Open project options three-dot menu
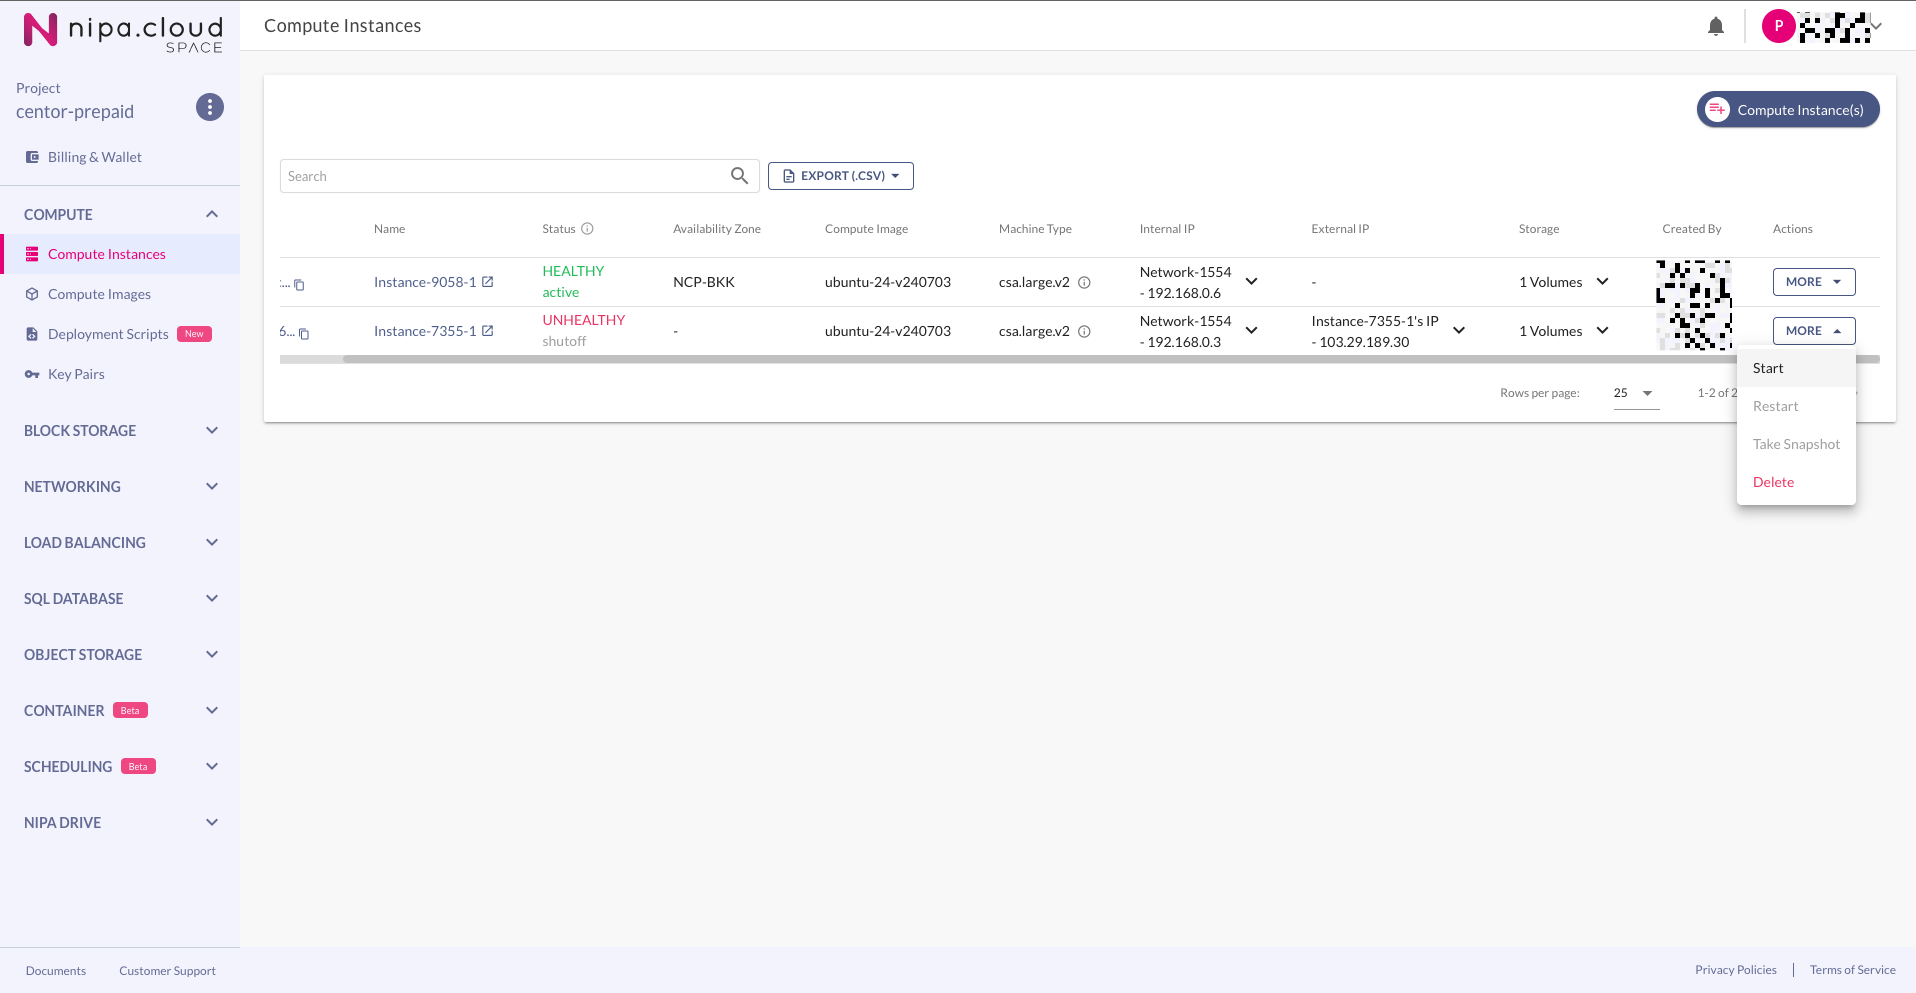 coord(210,107)
